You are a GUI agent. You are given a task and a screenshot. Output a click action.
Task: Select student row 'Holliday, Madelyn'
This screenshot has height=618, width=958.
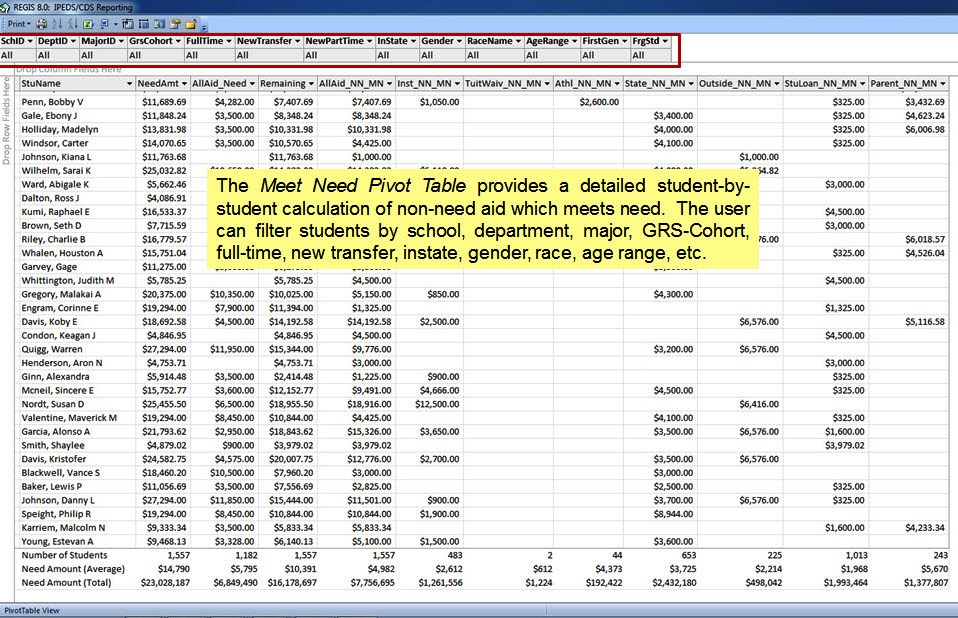point(60,129)
